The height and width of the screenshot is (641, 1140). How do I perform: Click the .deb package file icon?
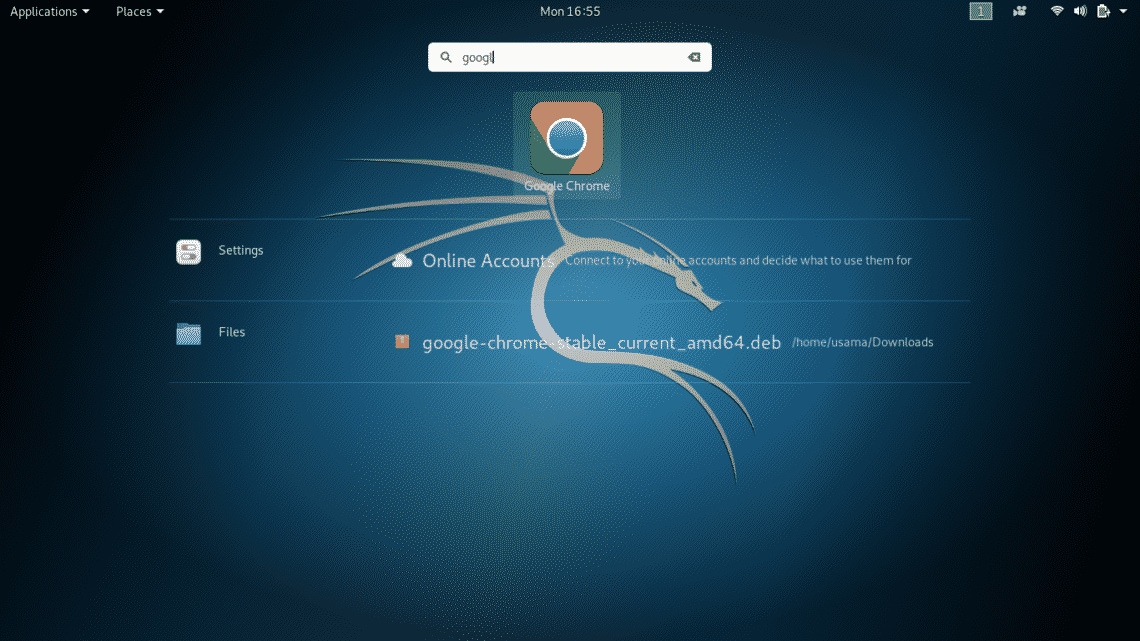(x=402, y=342)
